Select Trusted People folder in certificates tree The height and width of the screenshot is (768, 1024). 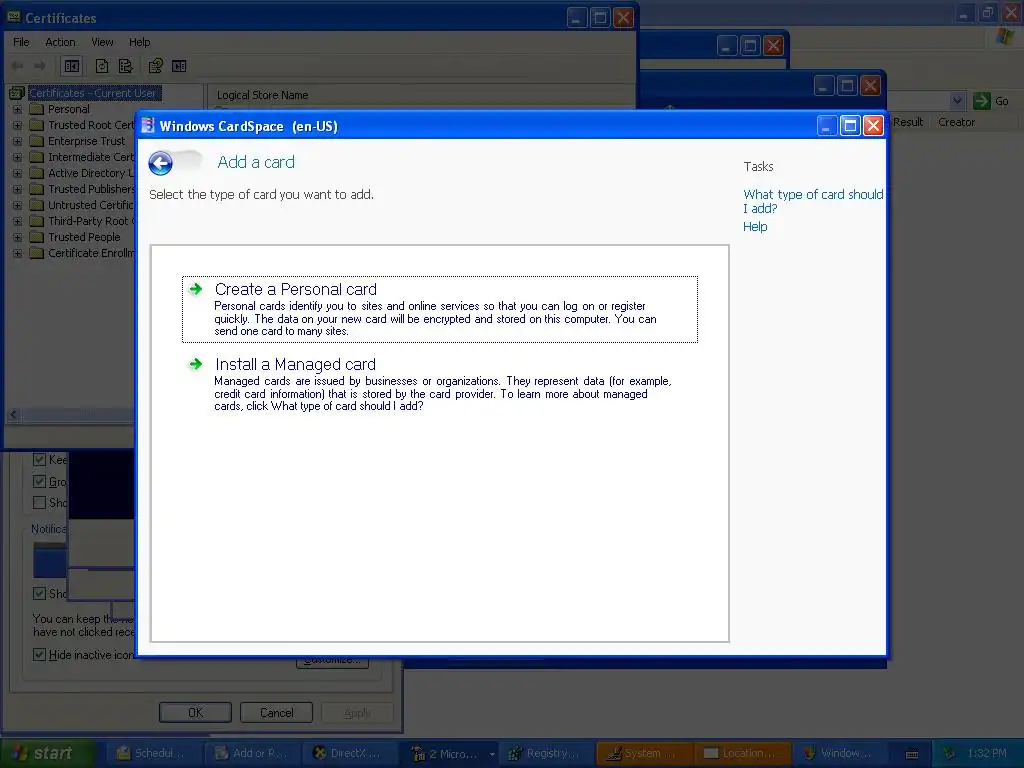click(84, 237)
